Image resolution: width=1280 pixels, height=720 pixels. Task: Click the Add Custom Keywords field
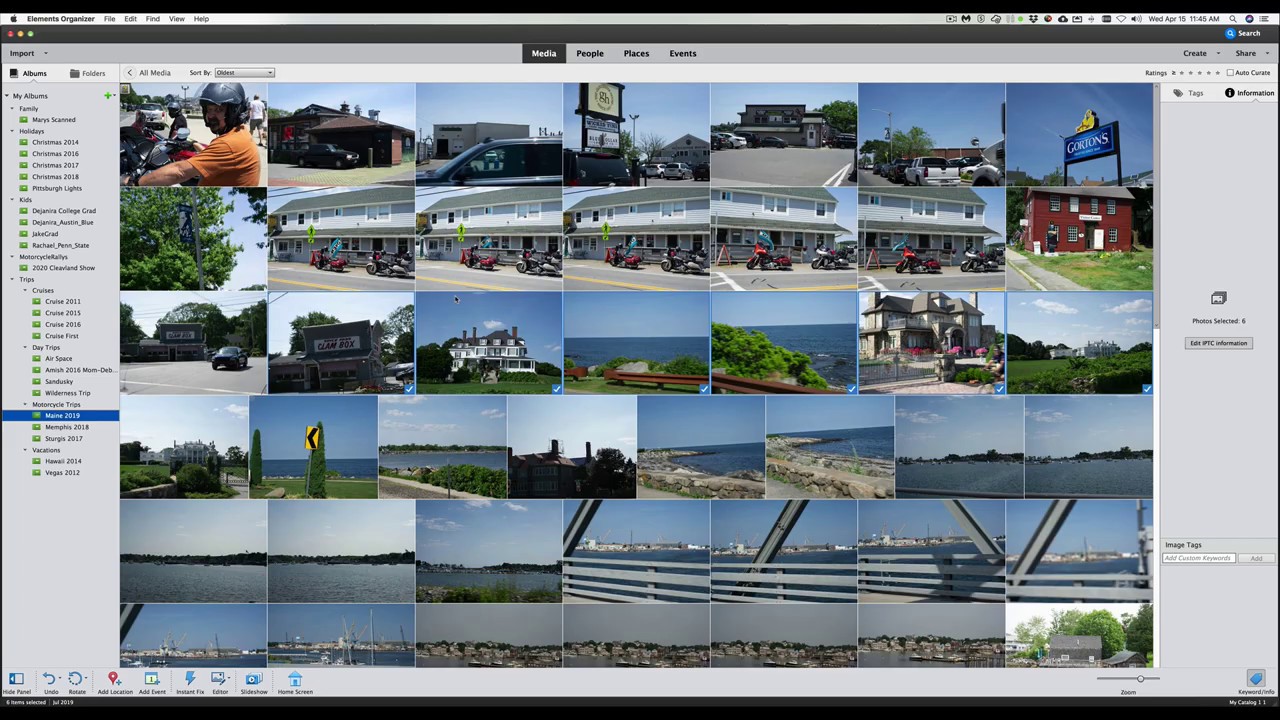click(x=1199, y=558)
